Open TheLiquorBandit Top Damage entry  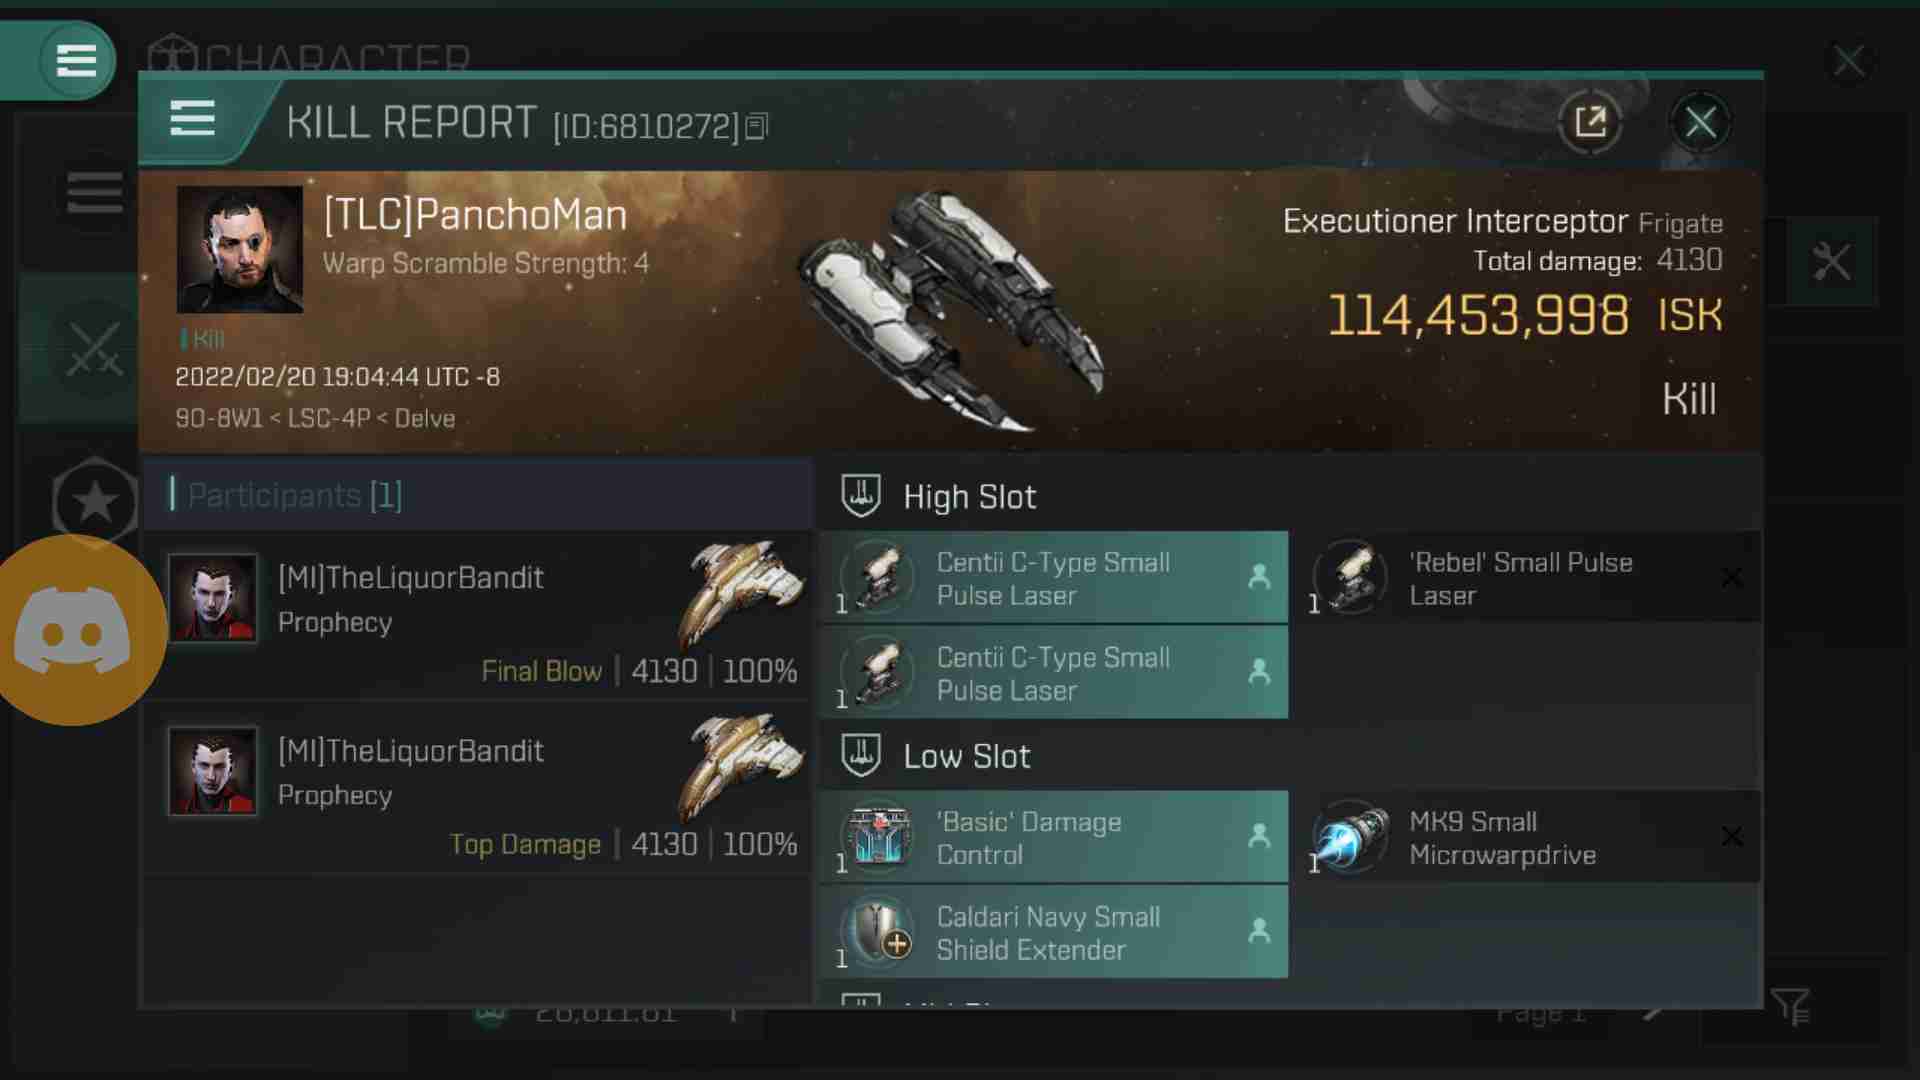478,788
